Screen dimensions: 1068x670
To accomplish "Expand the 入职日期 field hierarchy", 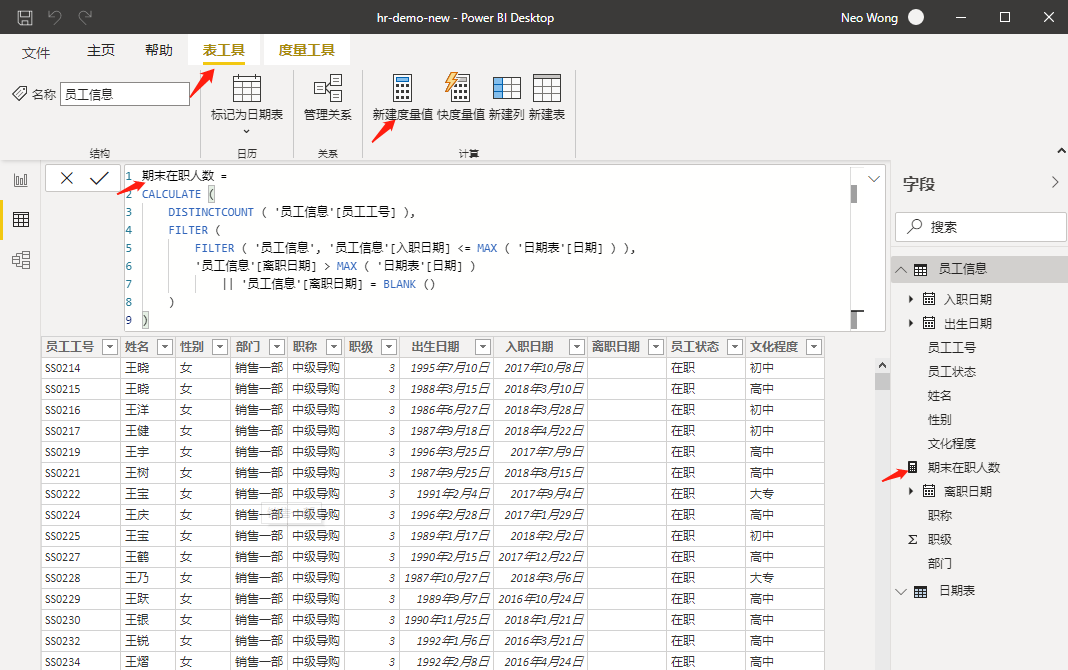I will click(x=911, y=299).
